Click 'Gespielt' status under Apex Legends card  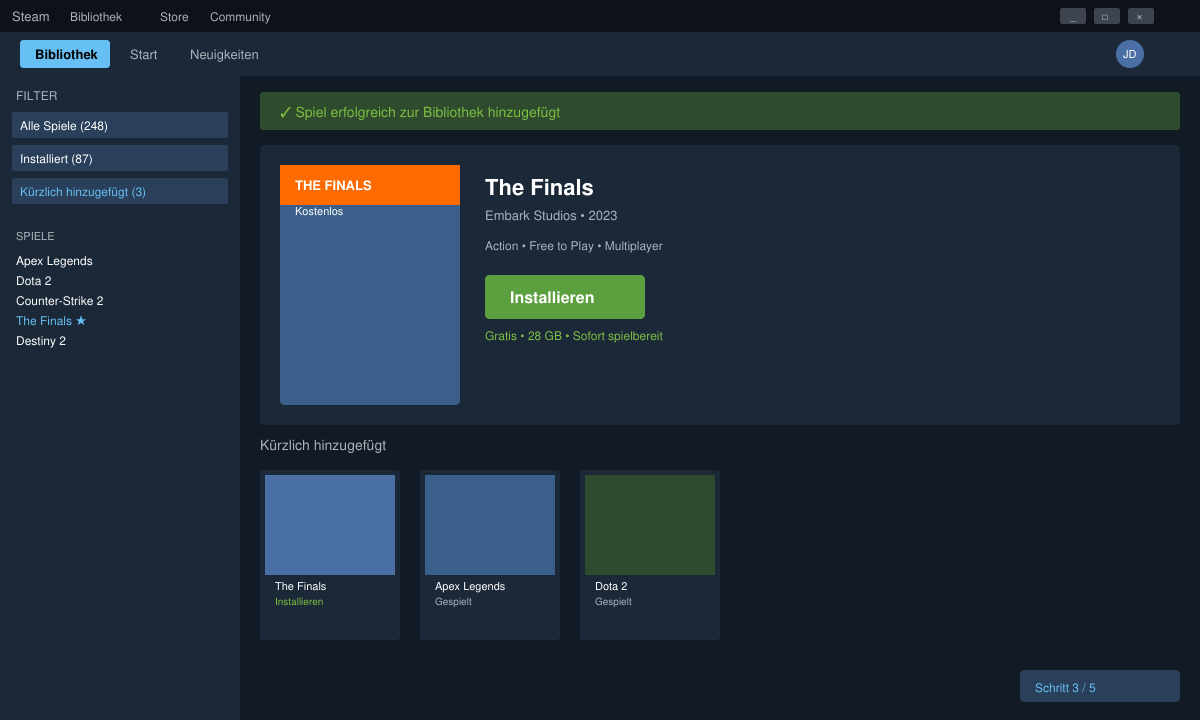(453, 602)
